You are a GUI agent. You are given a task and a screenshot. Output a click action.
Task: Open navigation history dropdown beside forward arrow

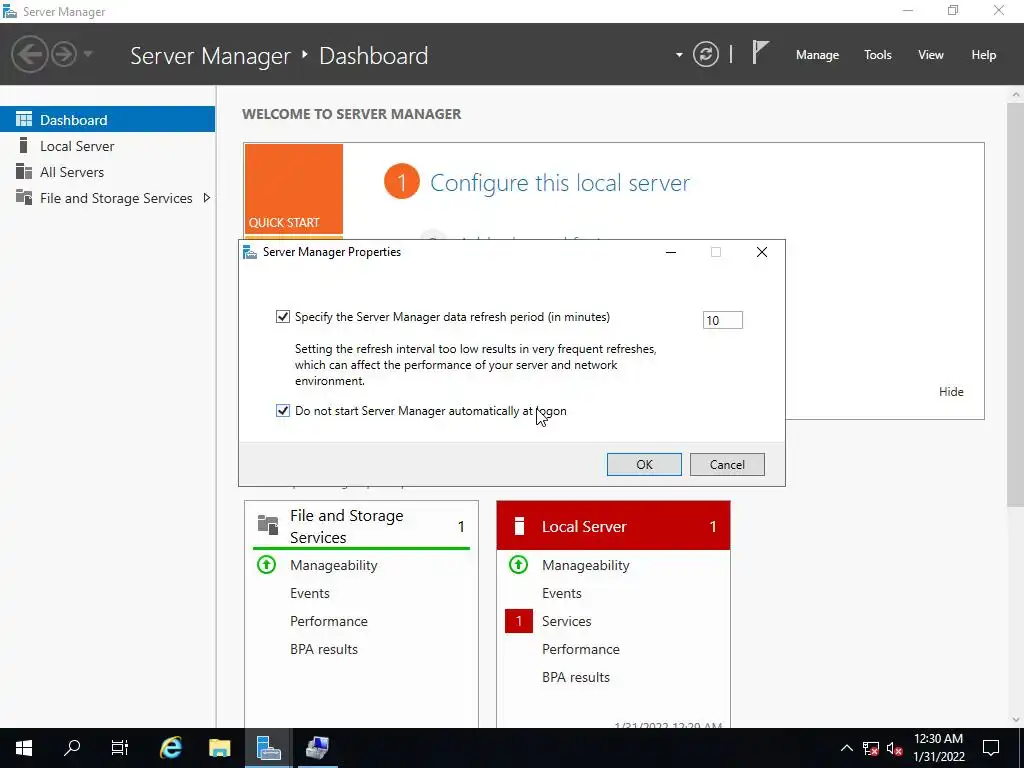click(x=88, y=54)
